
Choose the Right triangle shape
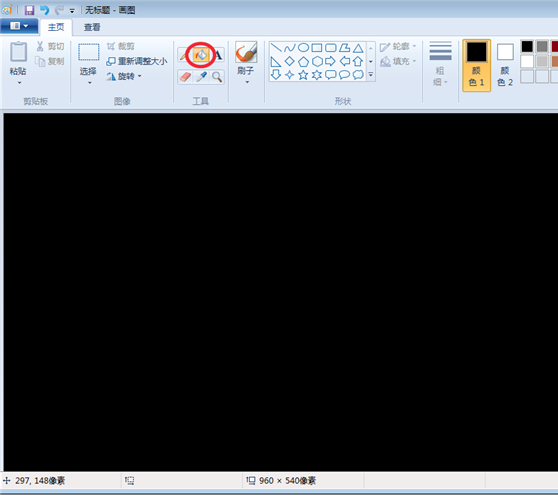[276, 62]
